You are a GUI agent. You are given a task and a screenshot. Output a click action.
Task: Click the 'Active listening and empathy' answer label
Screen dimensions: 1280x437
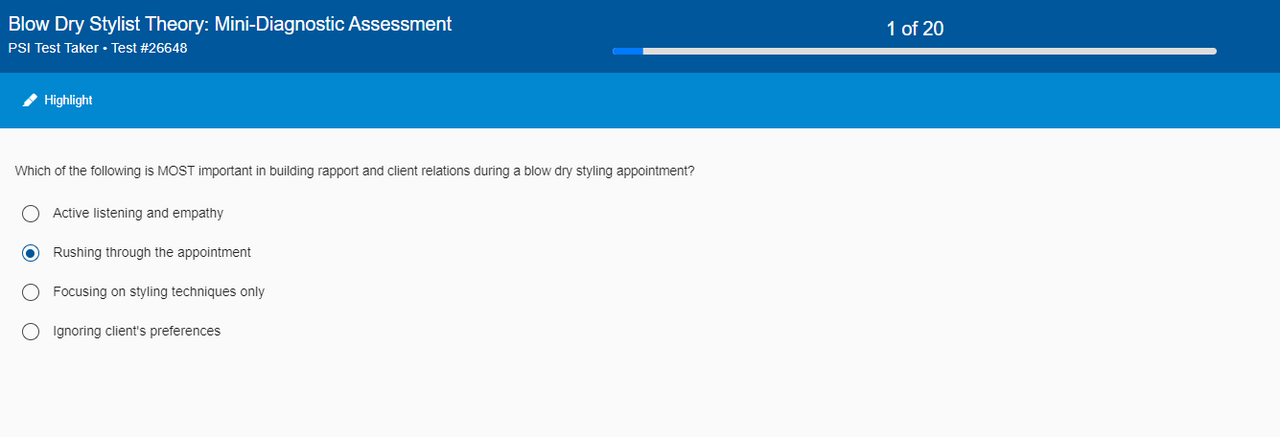(x=138, y=213)
